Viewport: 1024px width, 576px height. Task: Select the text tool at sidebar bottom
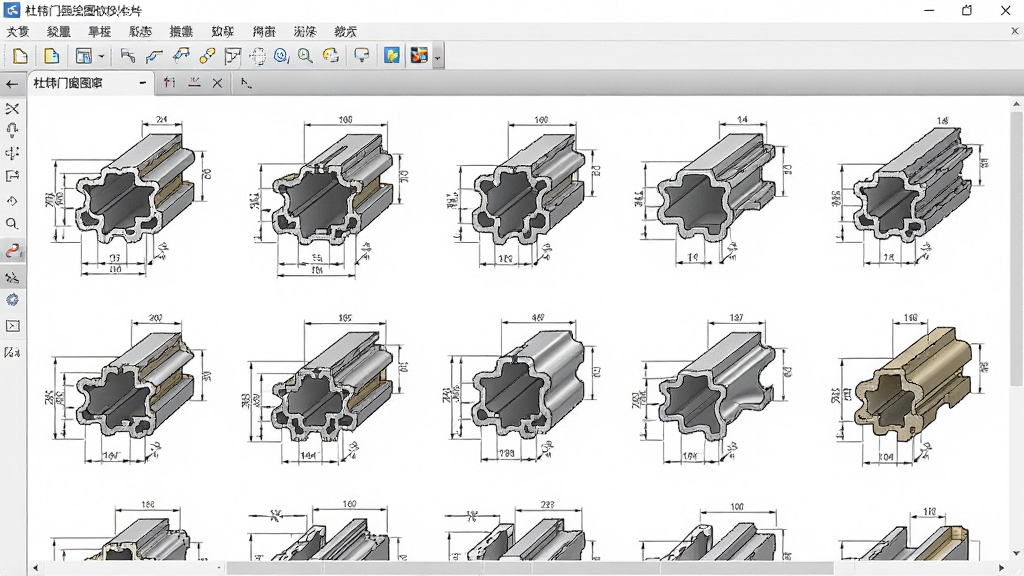tap(12, 353)
